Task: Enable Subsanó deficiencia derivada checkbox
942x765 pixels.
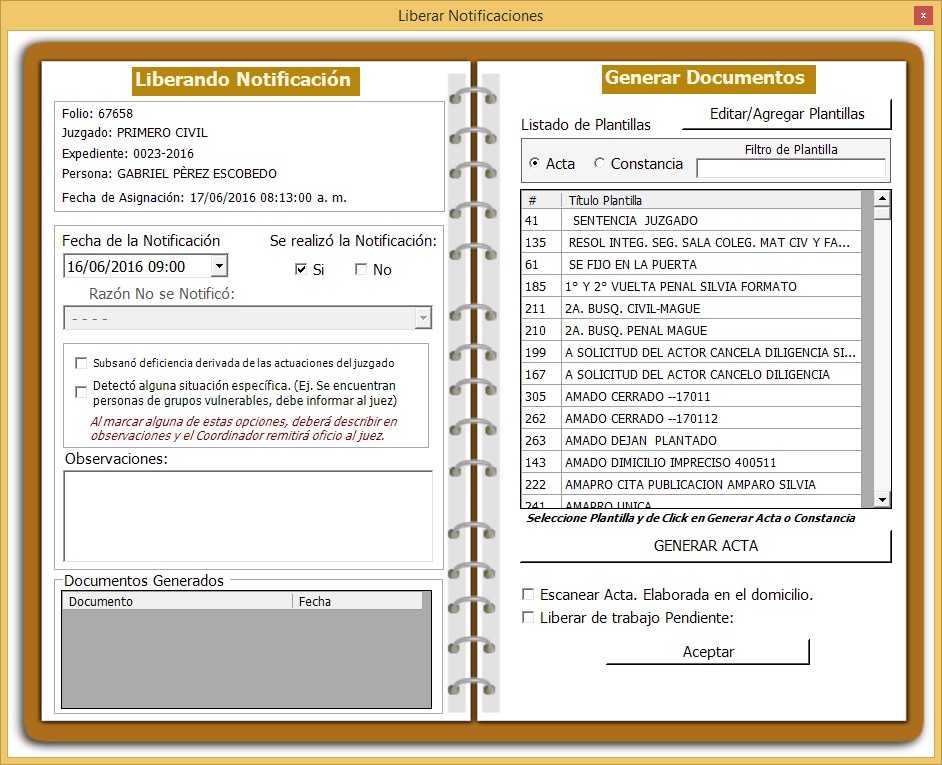Action: tap(81, 363)
